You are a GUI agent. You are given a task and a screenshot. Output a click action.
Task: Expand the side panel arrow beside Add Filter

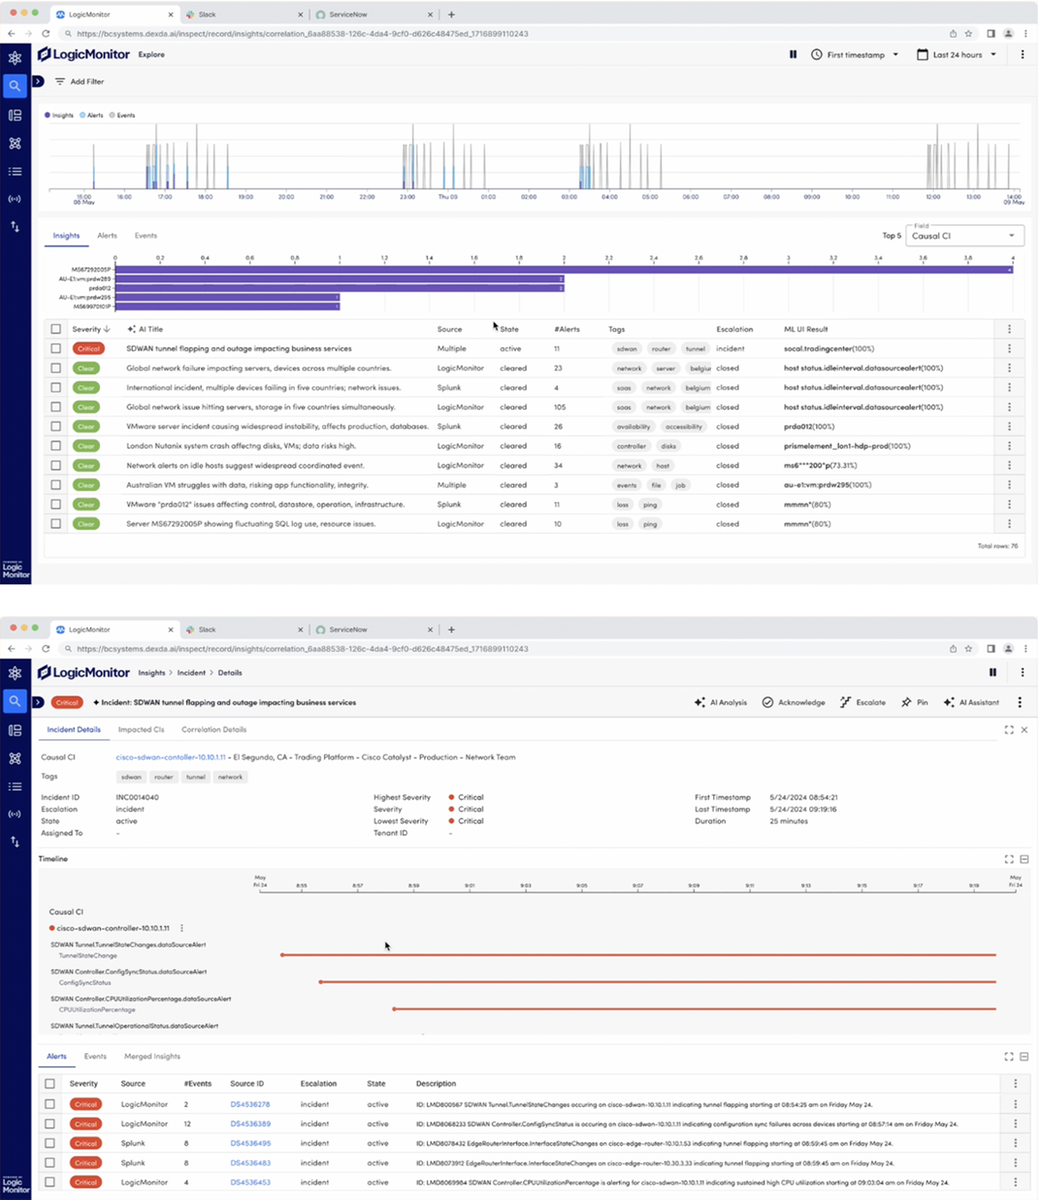[x=38, y=81]
